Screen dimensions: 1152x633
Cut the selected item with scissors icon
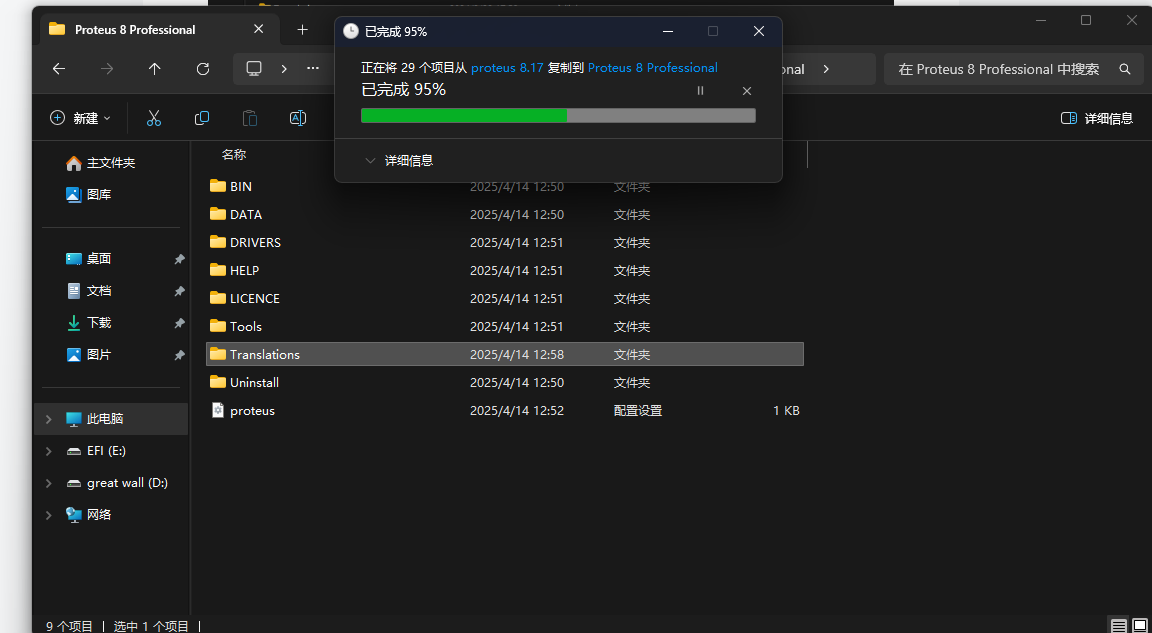click(x=154, y=117)
